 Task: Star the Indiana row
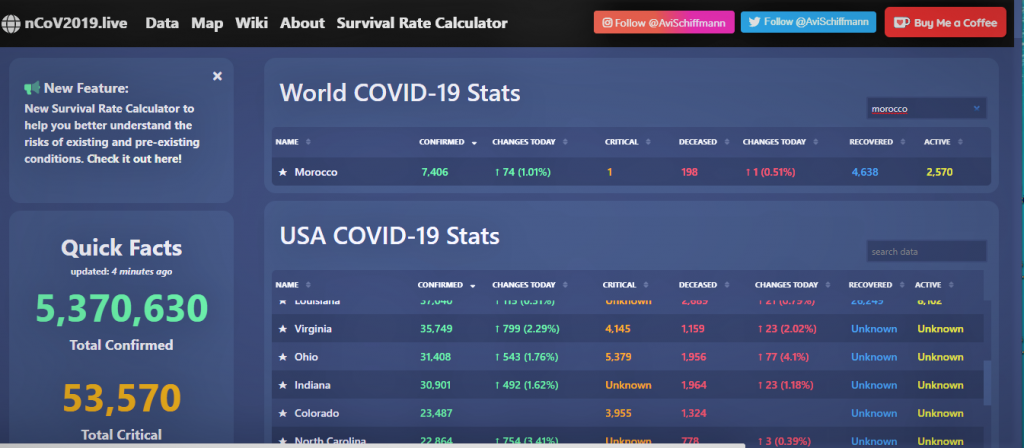coord(283,385)
